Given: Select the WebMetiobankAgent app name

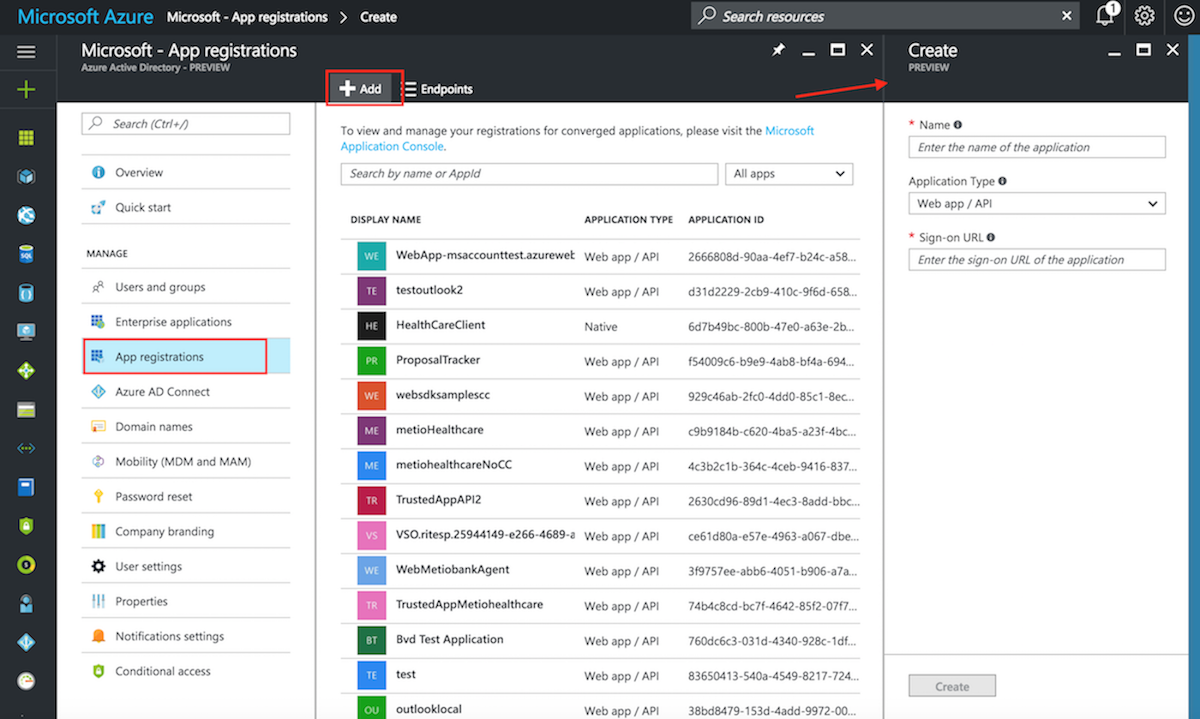Looking at the screenshot, I should pyautogui.click(x=453, y=570).
